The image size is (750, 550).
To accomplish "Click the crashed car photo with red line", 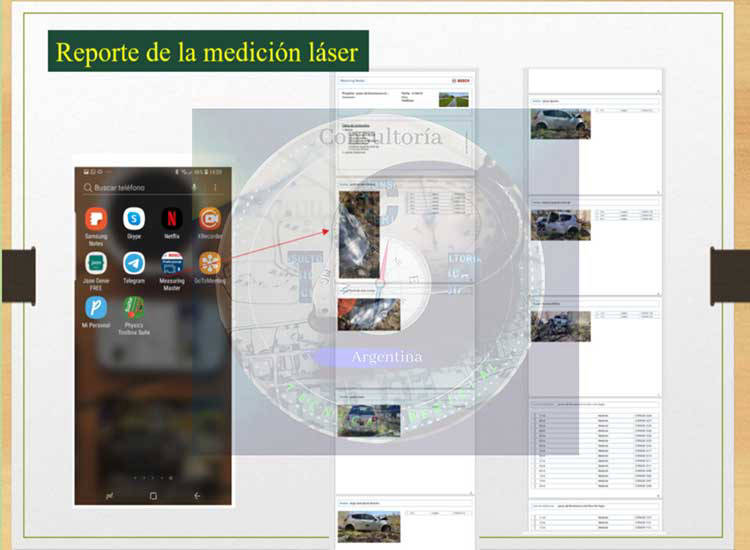I will pyautogui.click(x=359, y=234).
